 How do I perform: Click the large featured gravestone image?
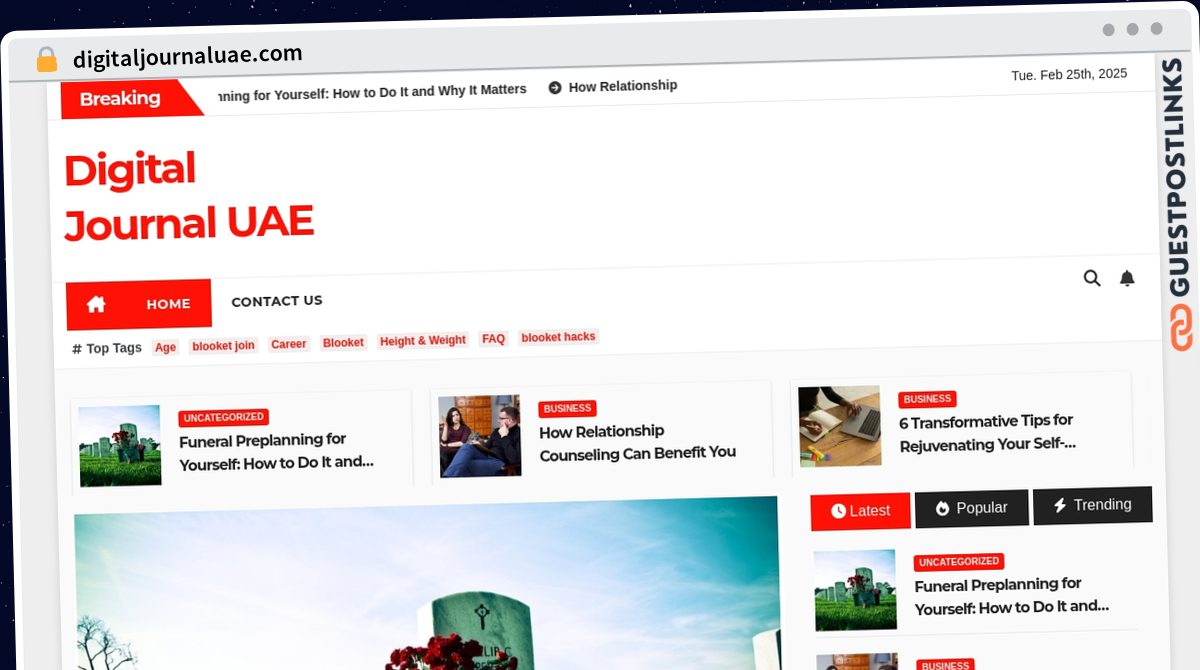[x=427, y=585]
